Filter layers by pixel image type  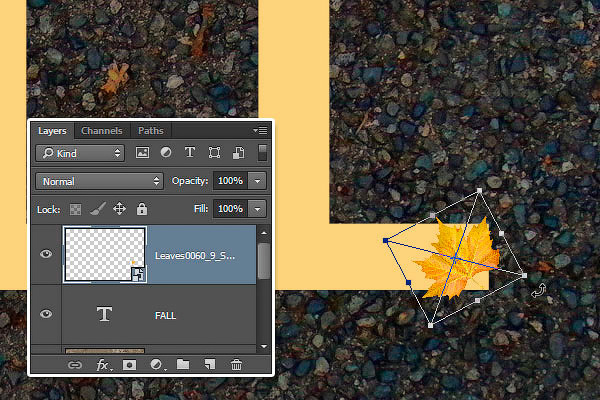coord(142,153)
